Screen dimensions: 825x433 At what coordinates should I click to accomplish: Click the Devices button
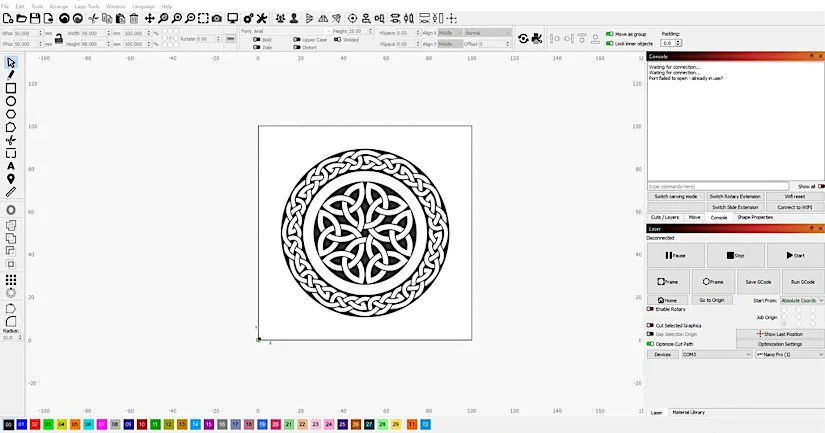click(662, 355)
